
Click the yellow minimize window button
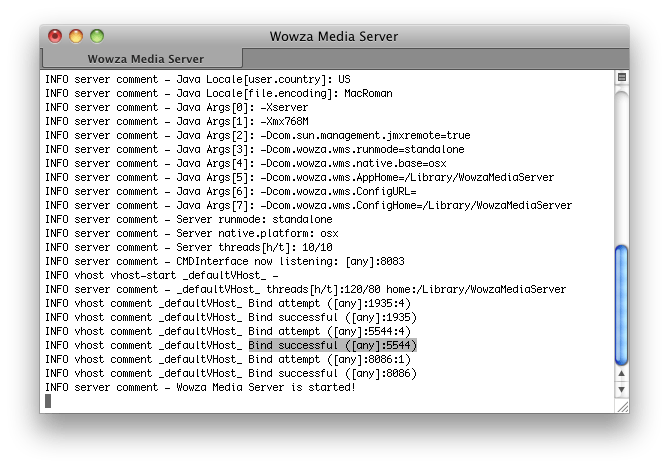(76, 36)
